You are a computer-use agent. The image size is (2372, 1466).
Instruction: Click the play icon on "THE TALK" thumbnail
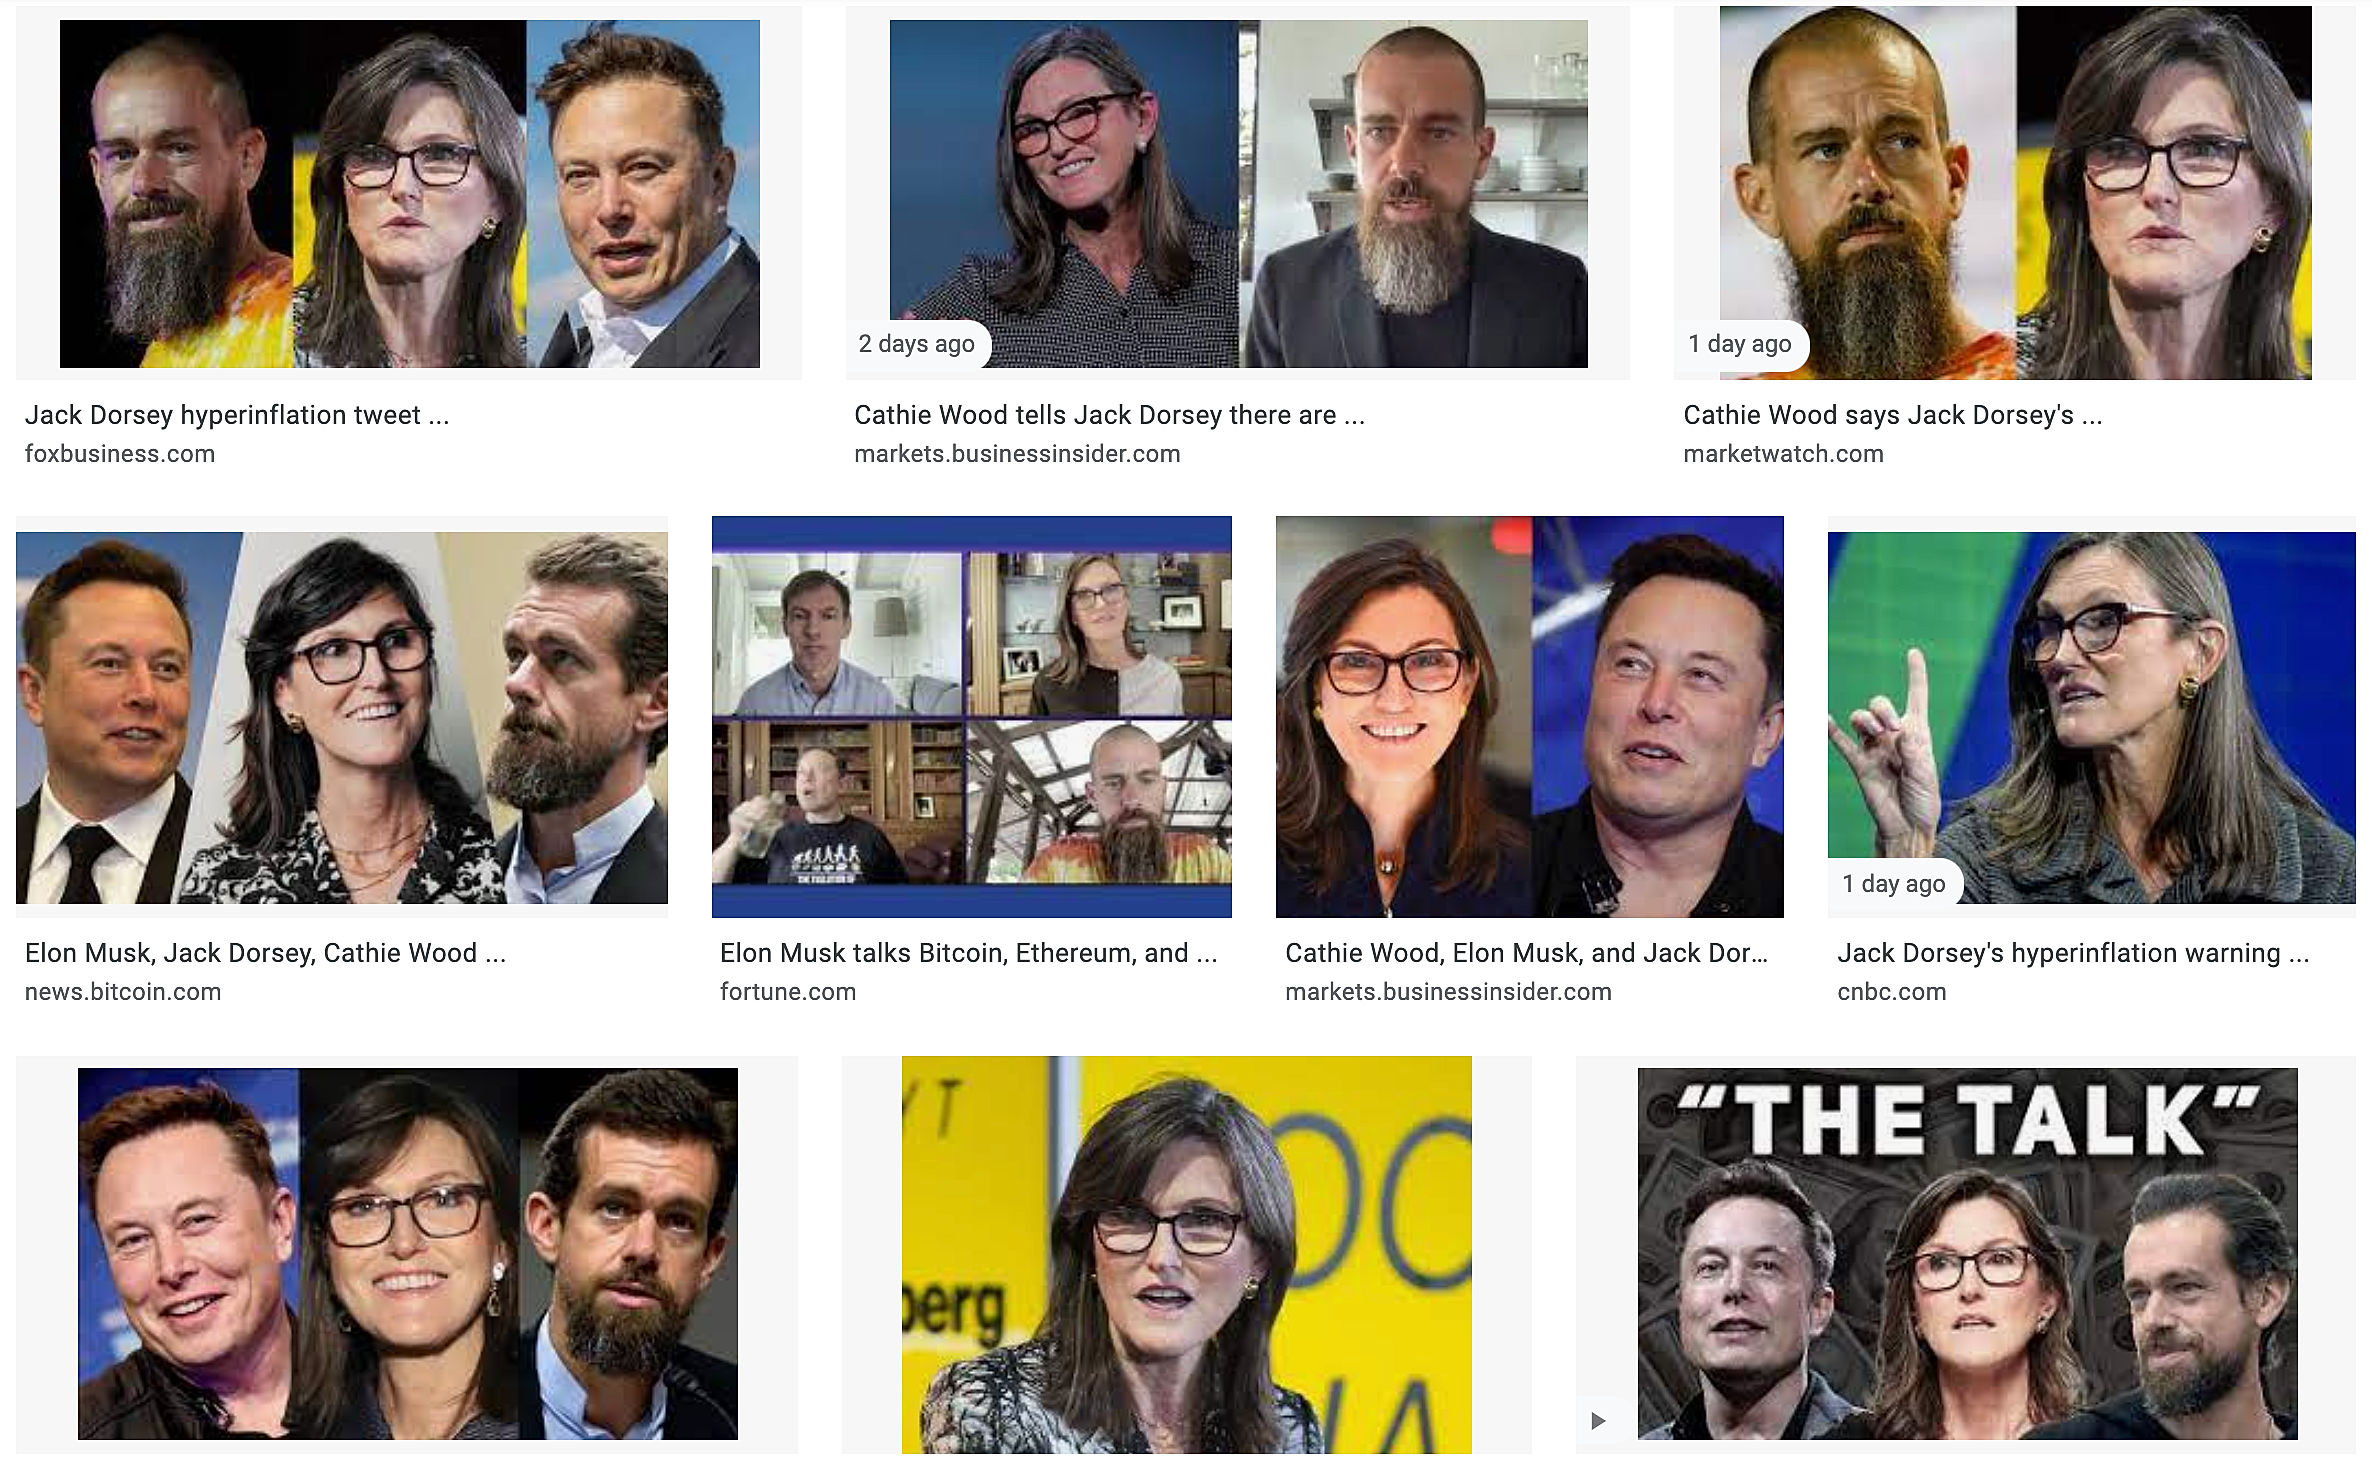click(x=1598, y=1421)
